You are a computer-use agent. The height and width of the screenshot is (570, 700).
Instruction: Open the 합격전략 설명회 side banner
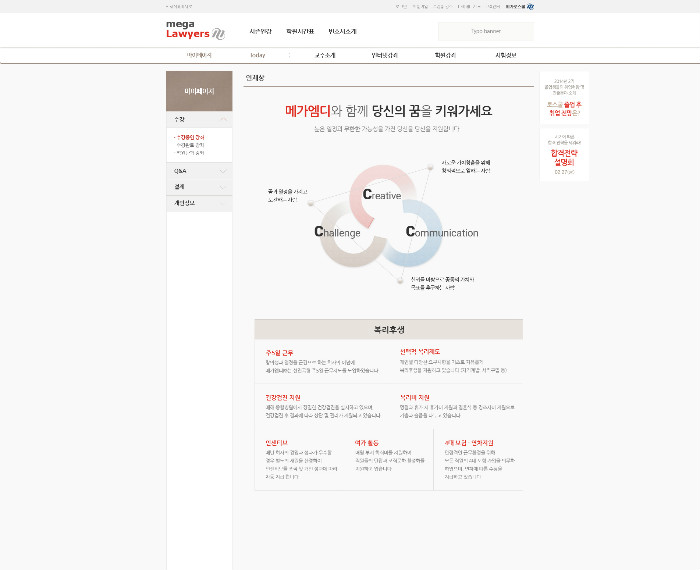[564, 155]
